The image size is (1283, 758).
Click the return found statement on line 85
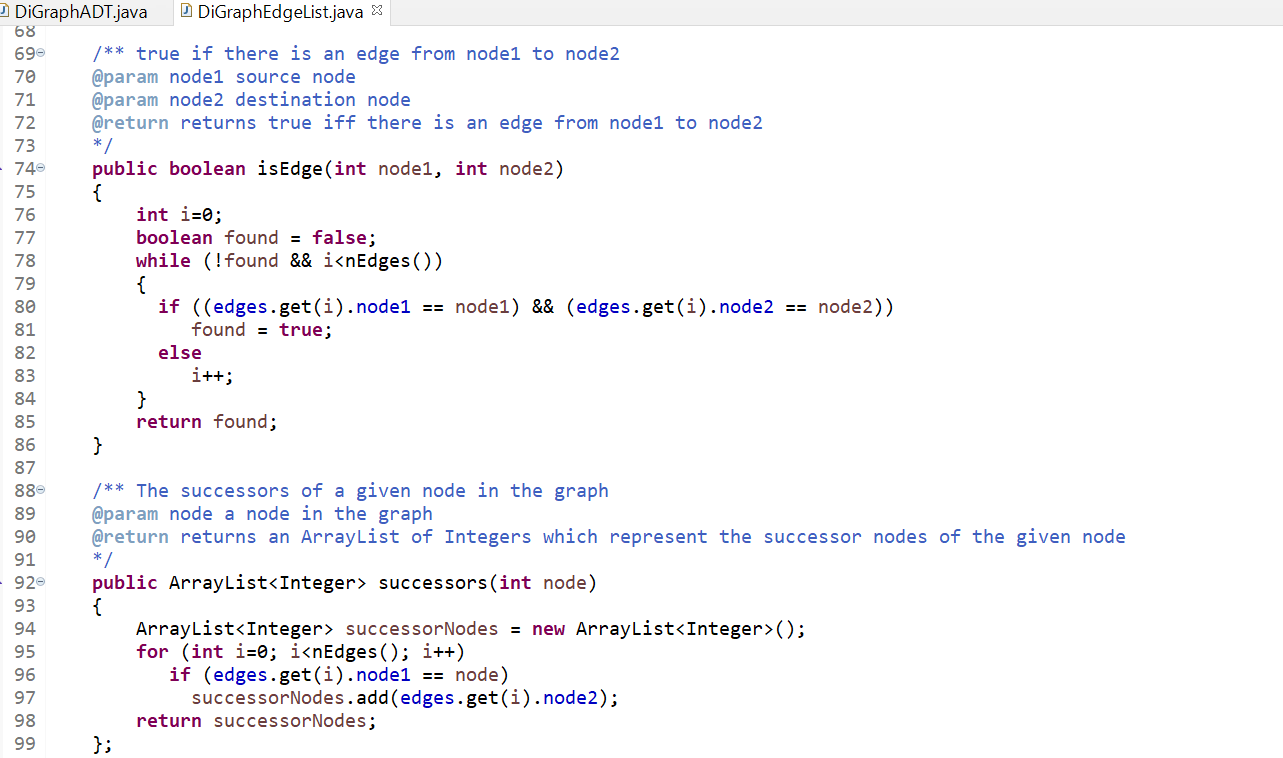point(205,421)
